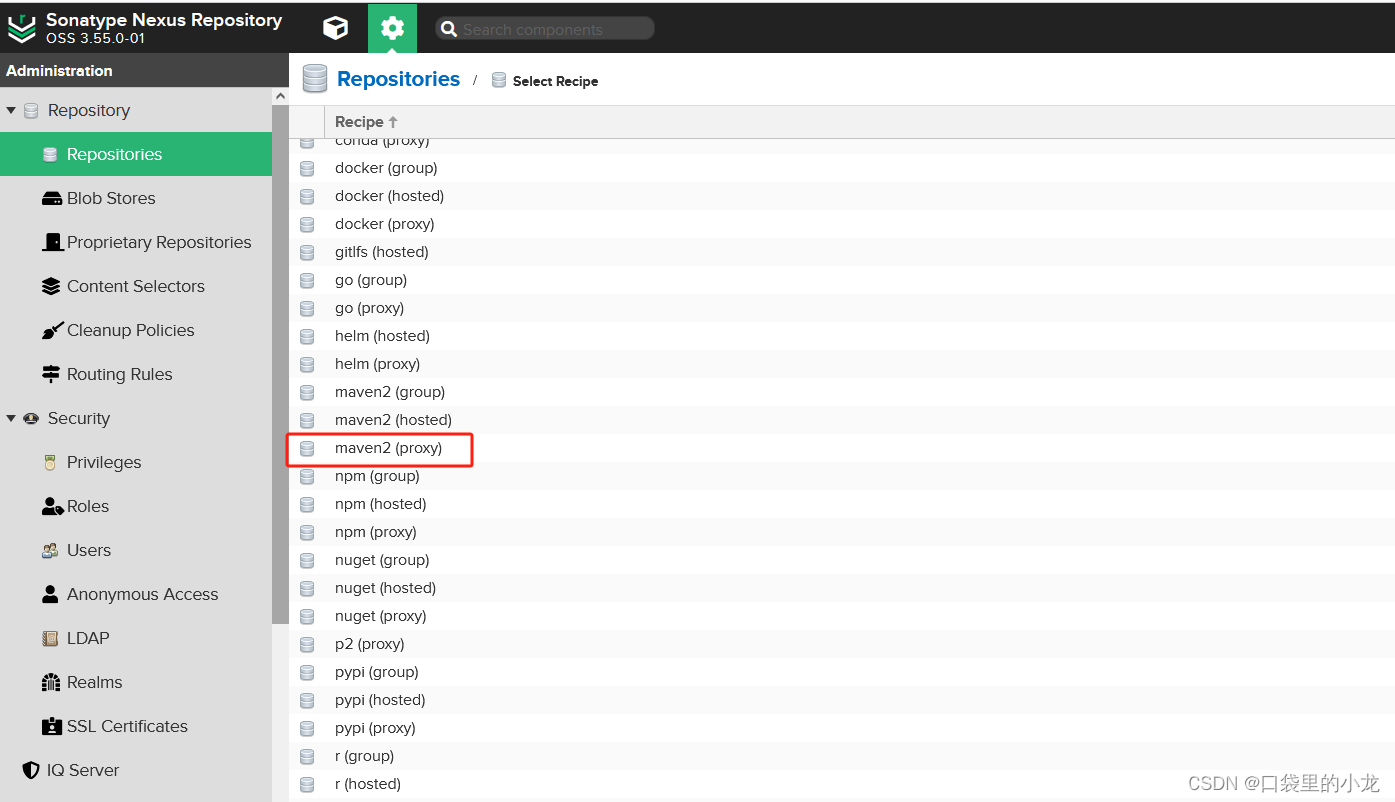Select the npm (hosted) recipe

(x=842, y=504)
